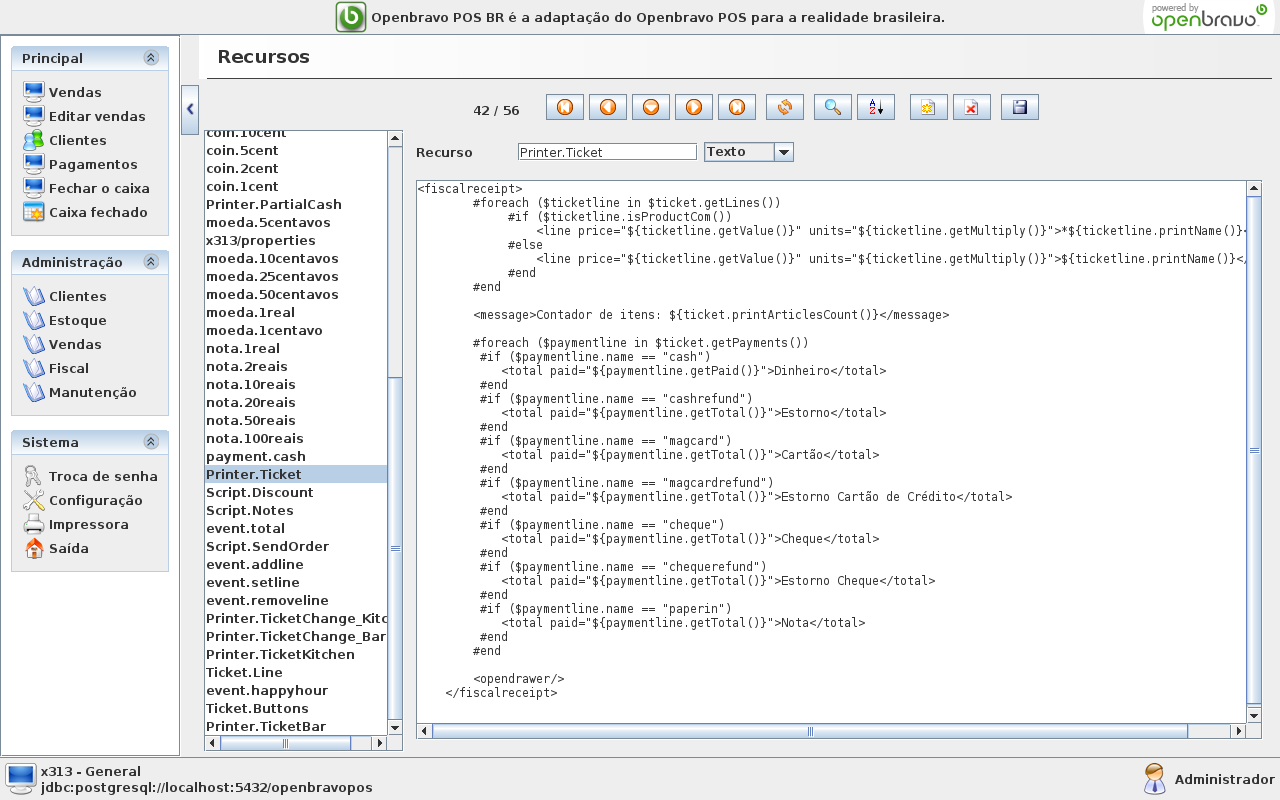Viewport: 1280px width, 800px height.
Task: Select payment.cash in the resource list
Action: pyautogui.click(x=296, y=456)
